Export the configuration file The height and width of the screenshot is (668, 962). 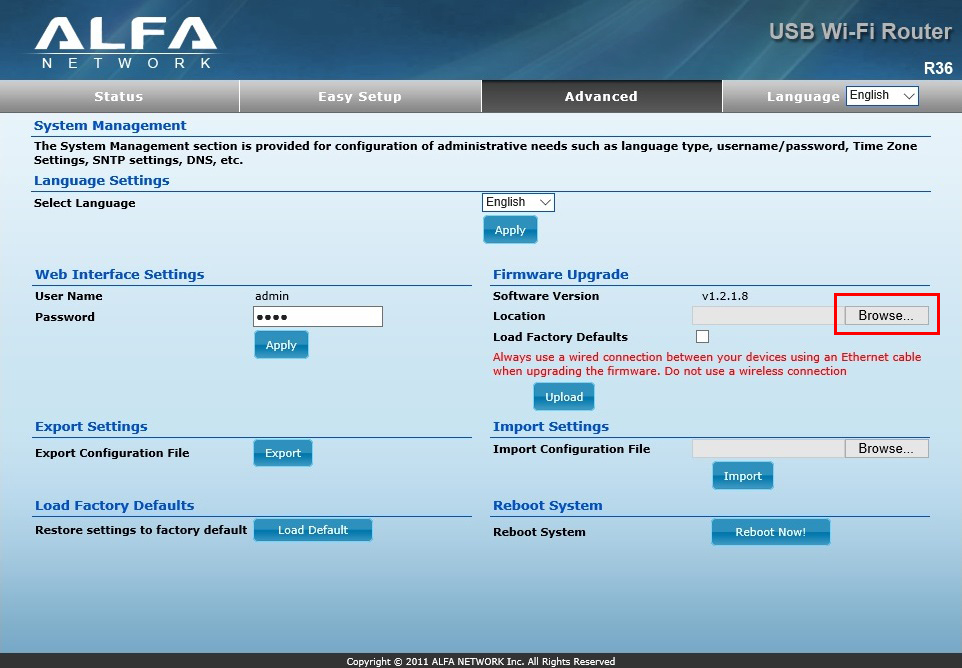coord(283,453)
